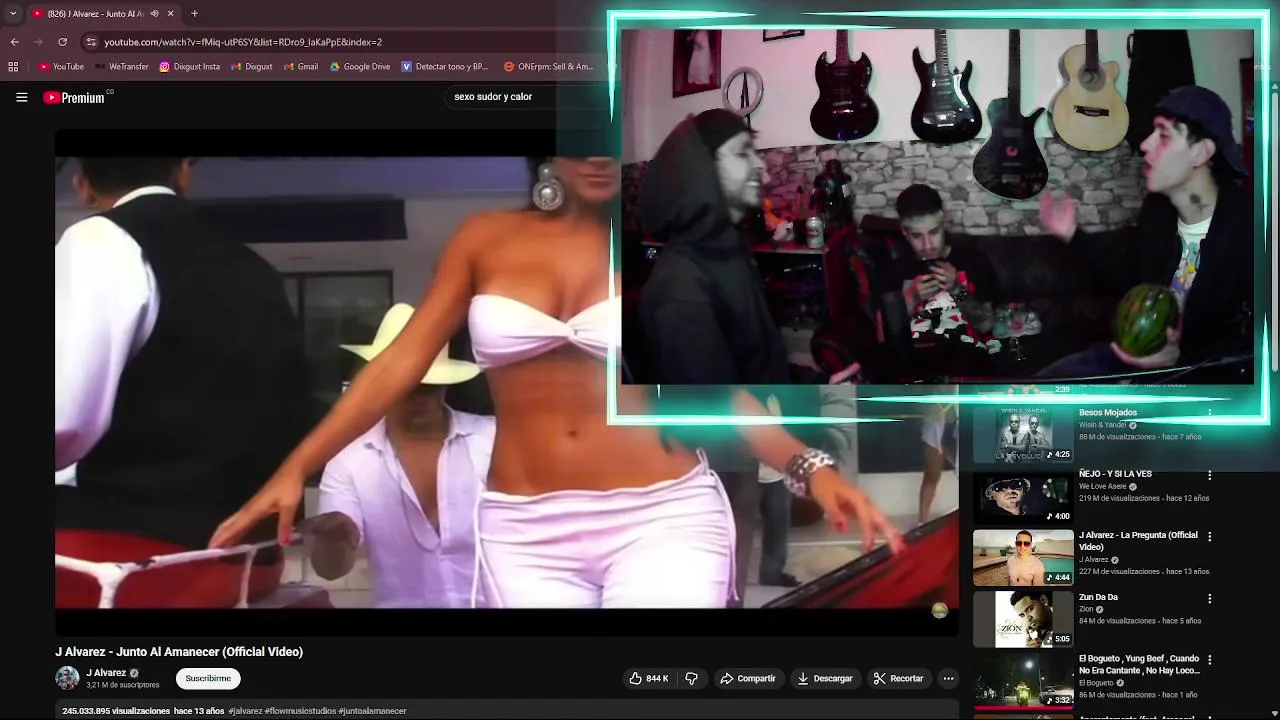Viewport: 1280px width, 720px height.
Task: Dislike the video
Action: click(691, 678)
